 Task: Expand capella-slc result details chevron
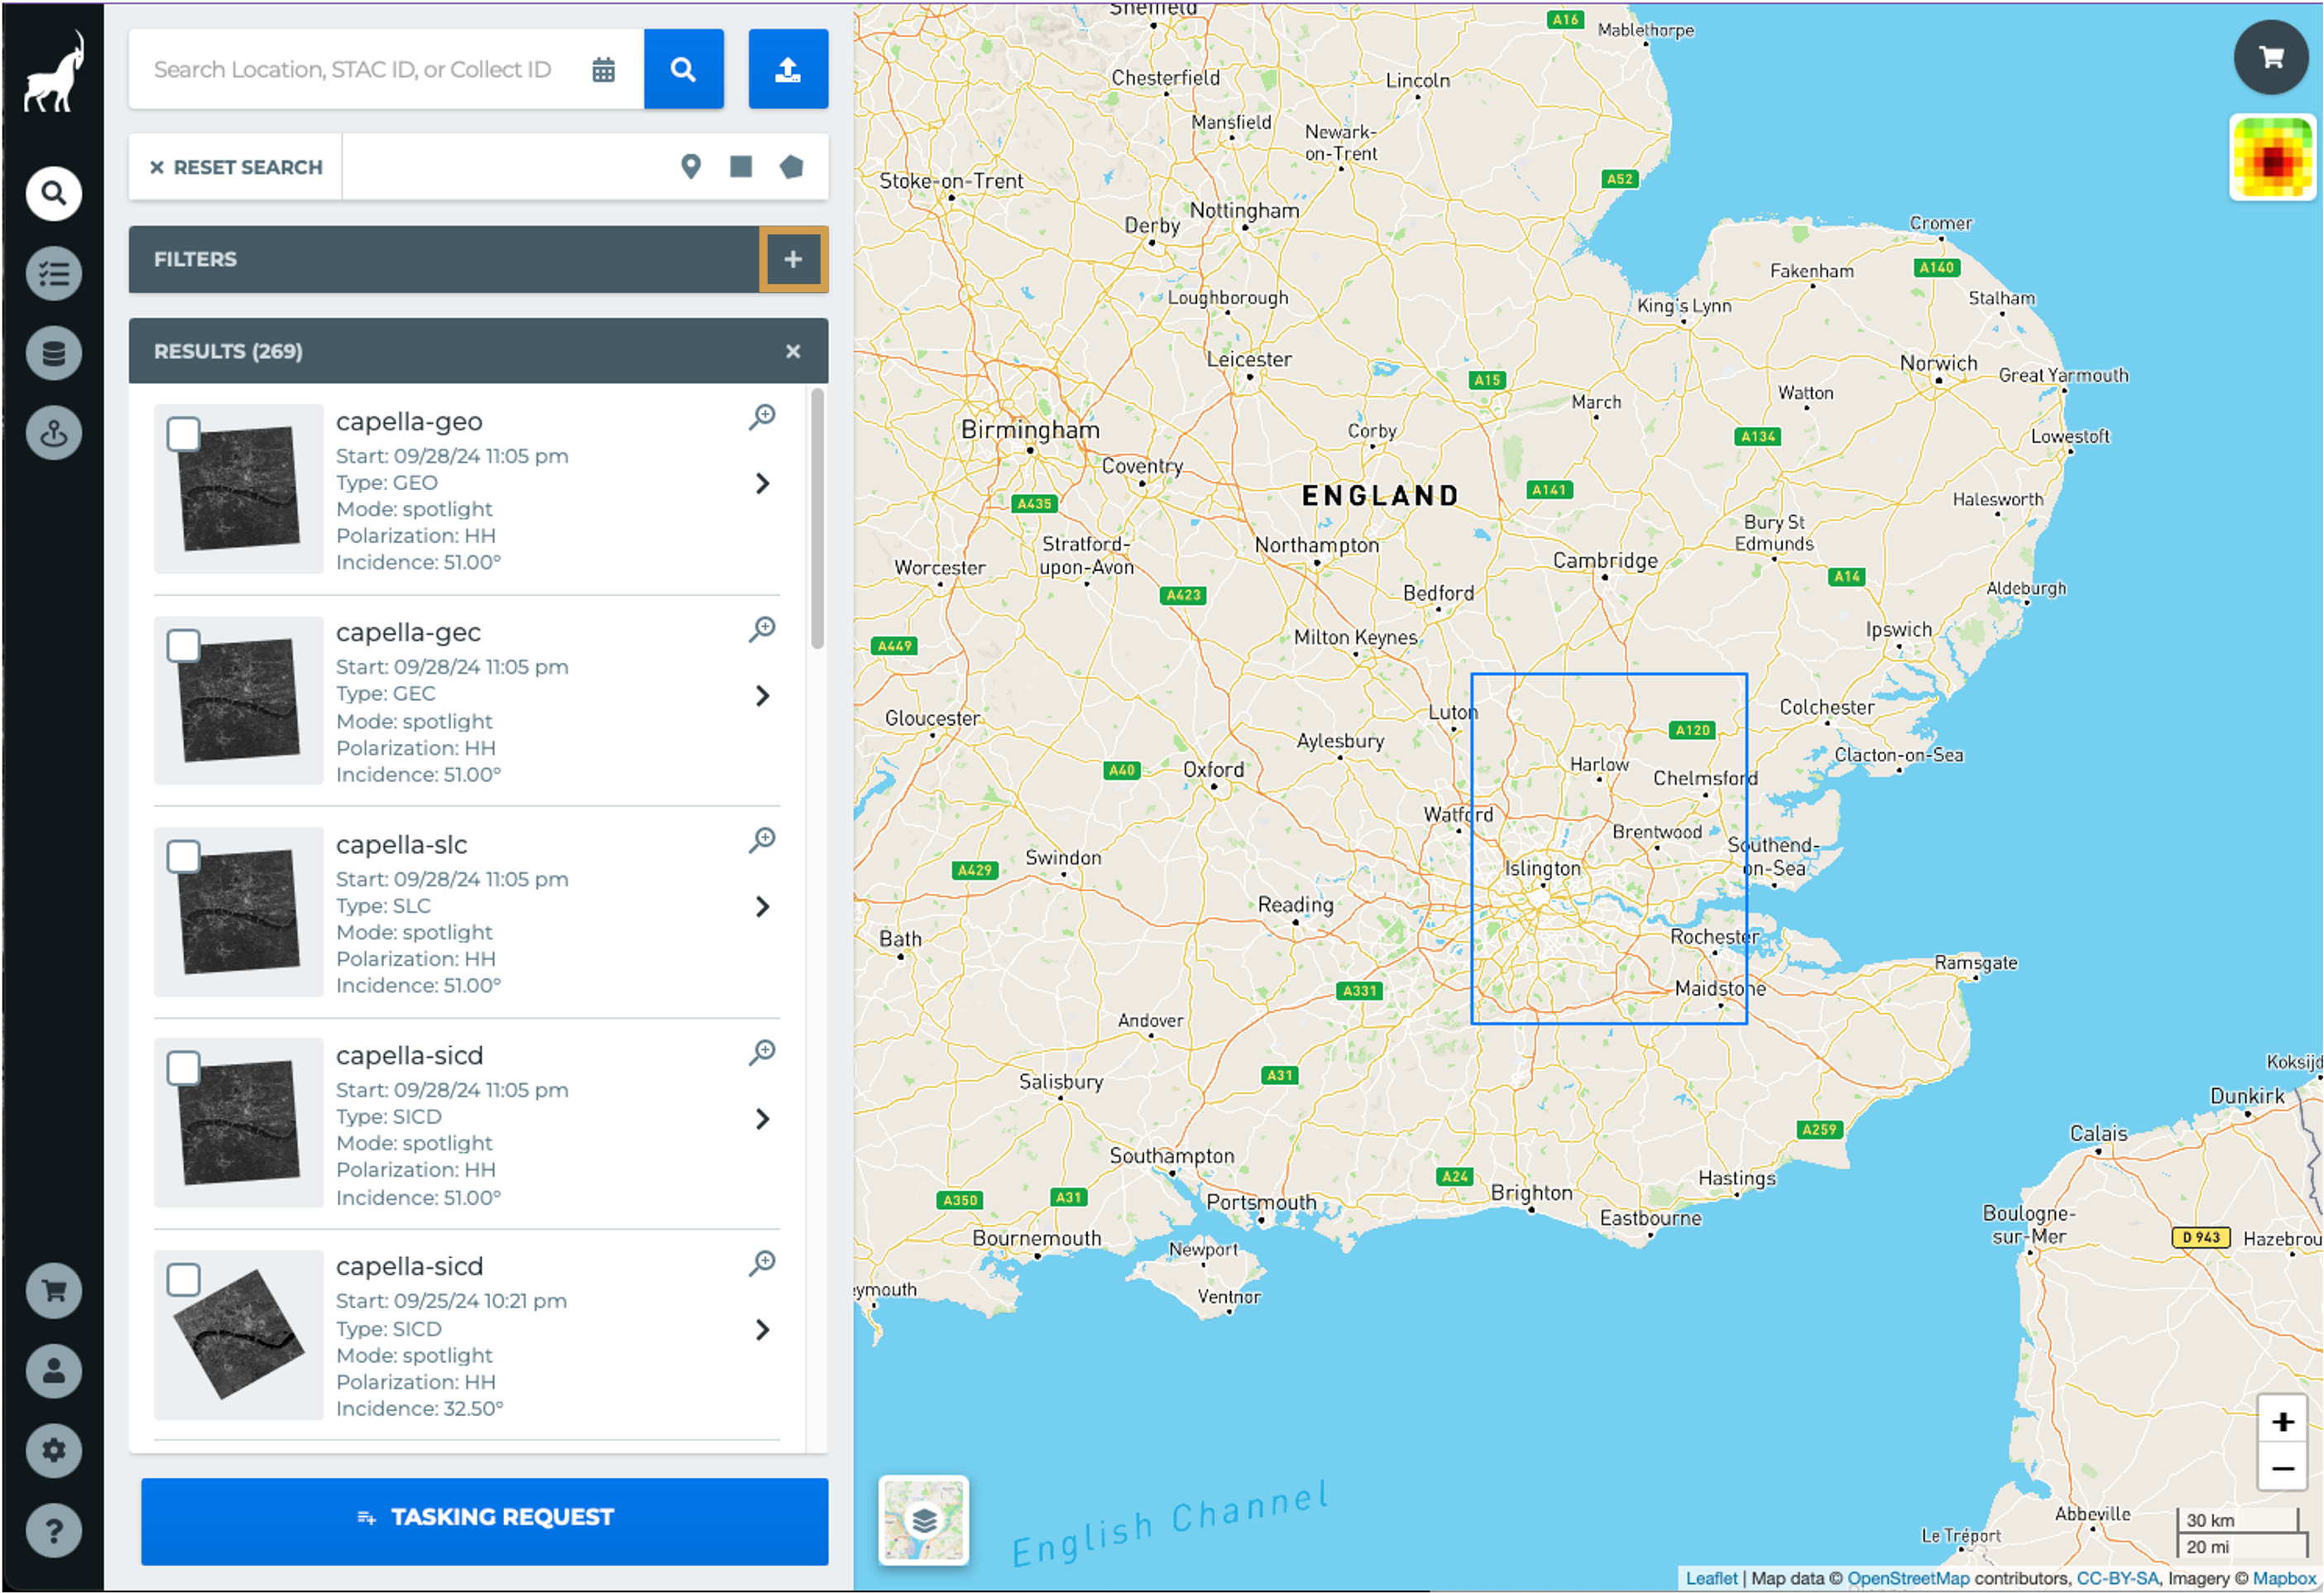(763, 906)
